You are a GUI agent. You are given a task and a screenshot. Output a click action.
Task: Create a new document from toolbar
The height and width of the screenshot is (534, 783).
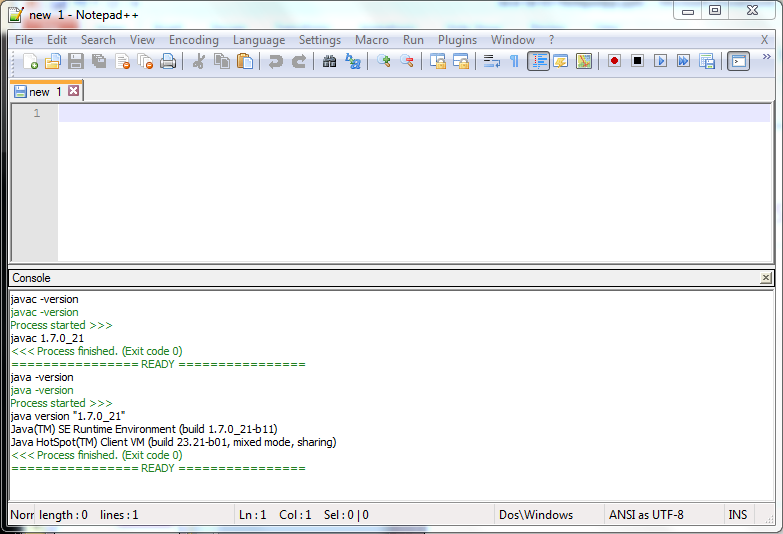coord(30,61)
